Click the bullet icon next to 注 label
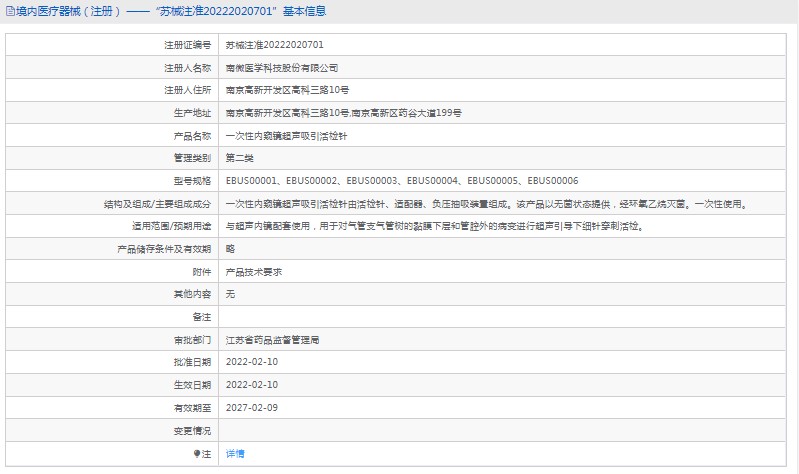 click(196, 453)
